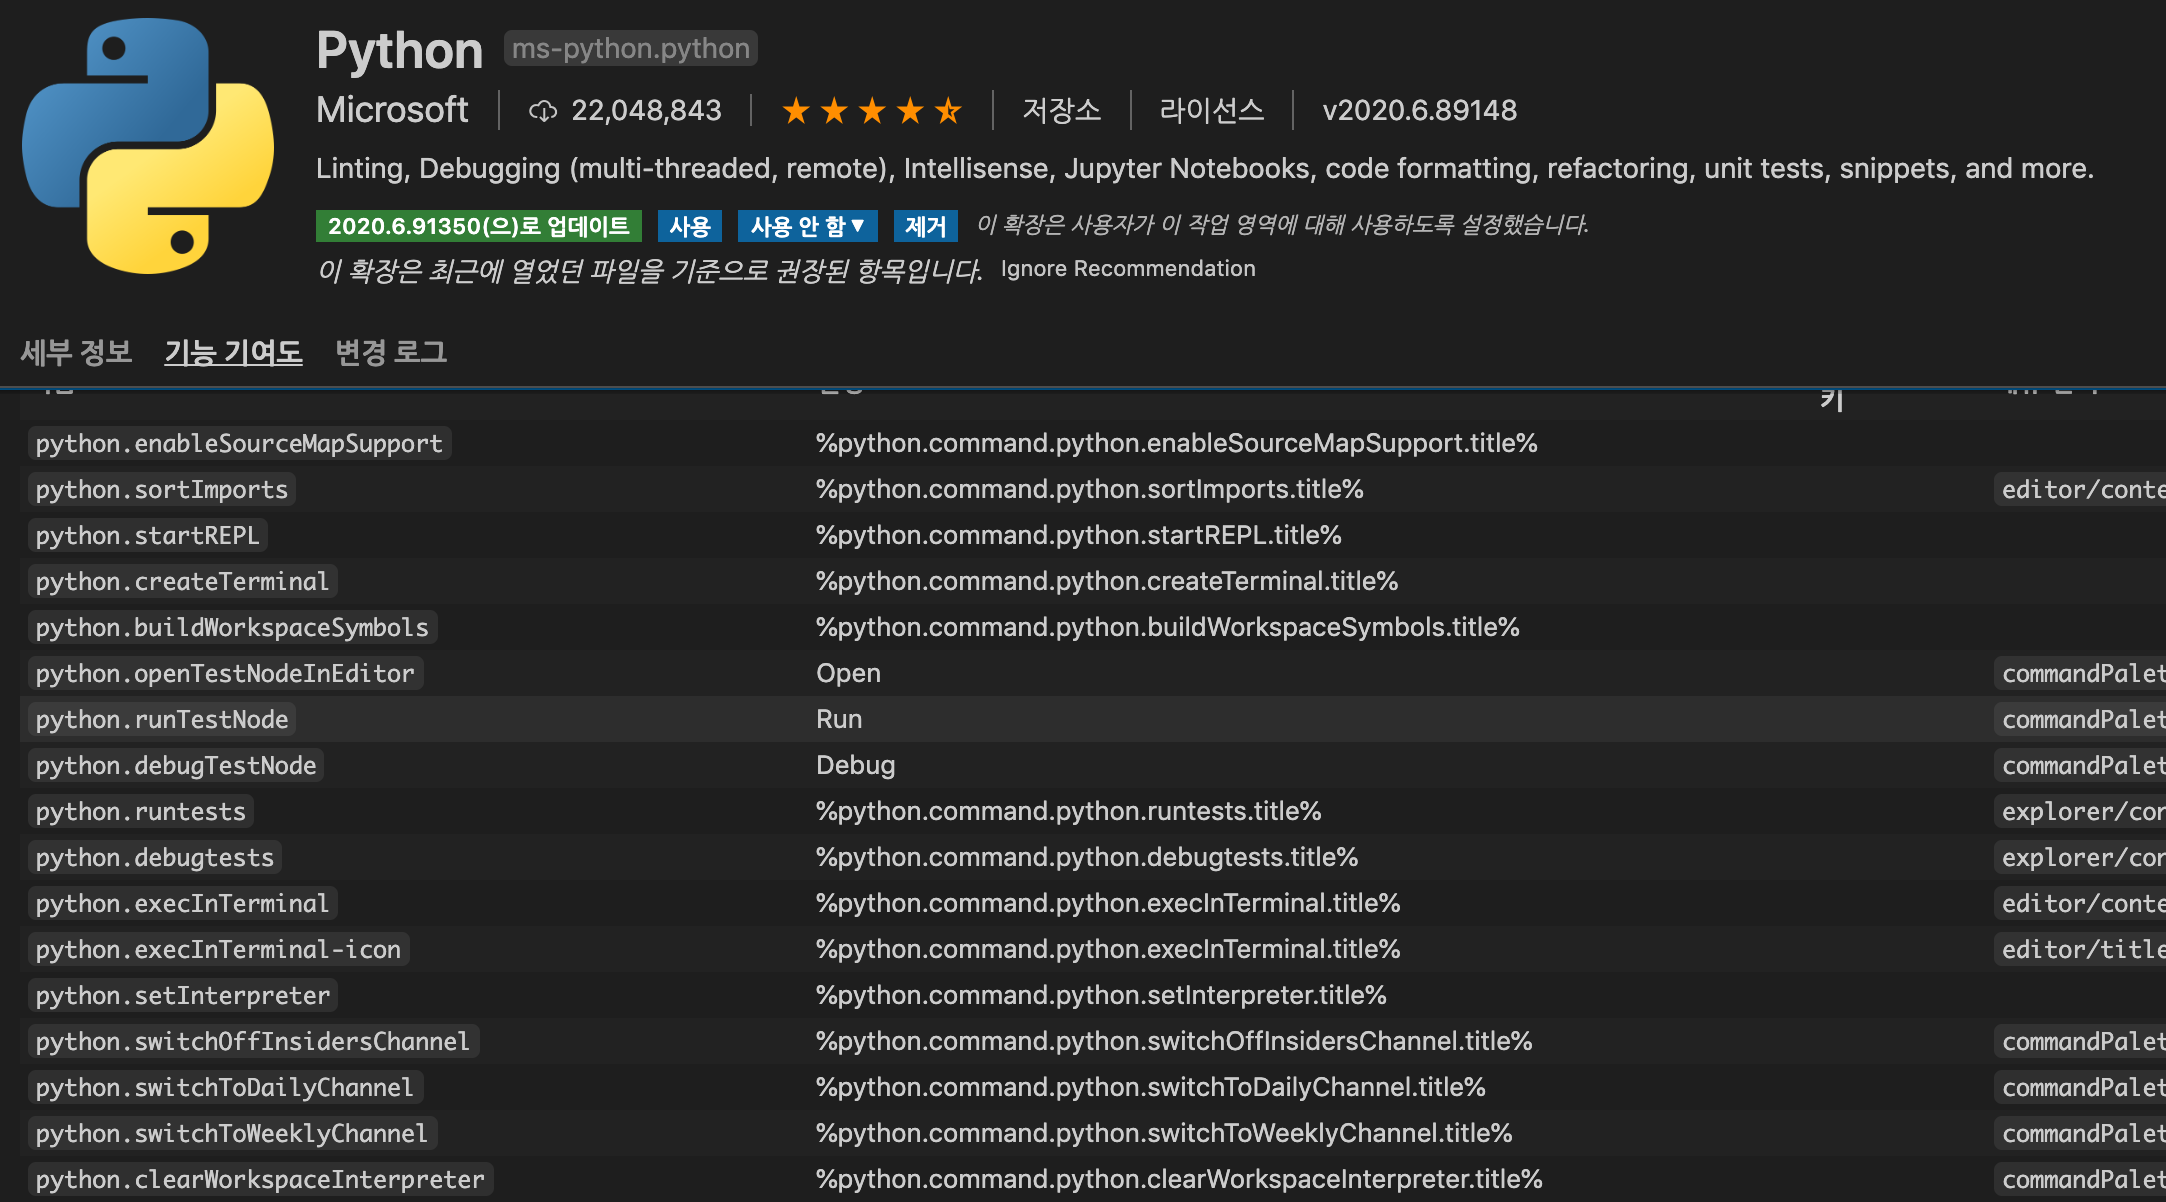
Task: Rate the extension with the fifth star
Action: point(950,110)
